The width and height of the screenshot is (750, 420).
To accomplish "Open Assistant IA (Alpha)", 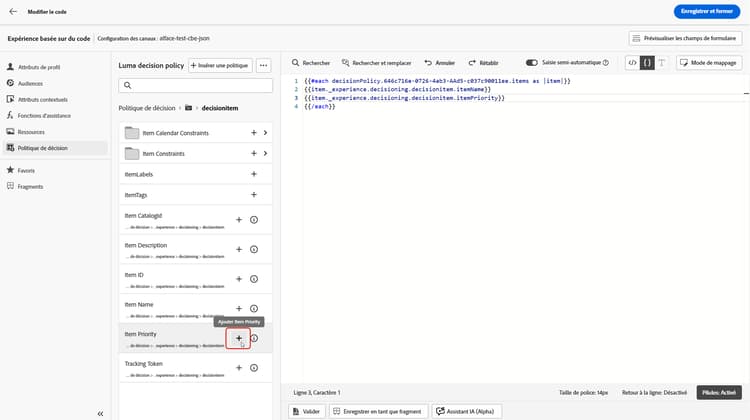I will pyautogui.click(x=466, y=411).
